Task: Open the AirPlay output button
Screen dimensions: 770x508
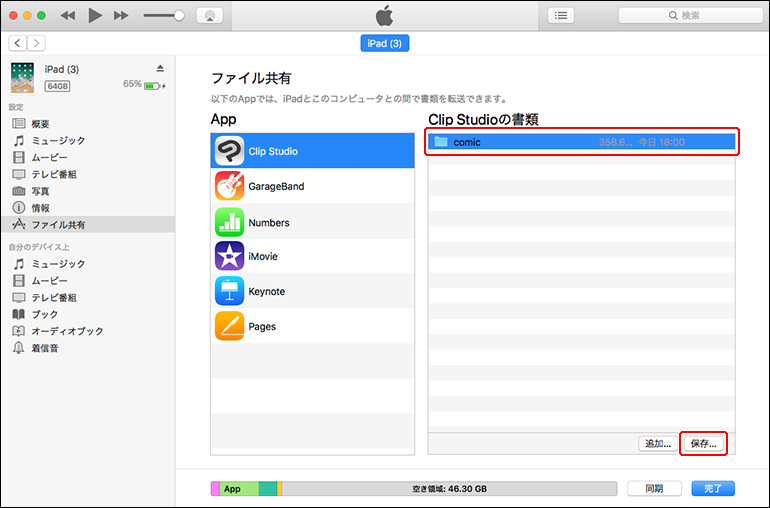Action: (x=210, y=16)
